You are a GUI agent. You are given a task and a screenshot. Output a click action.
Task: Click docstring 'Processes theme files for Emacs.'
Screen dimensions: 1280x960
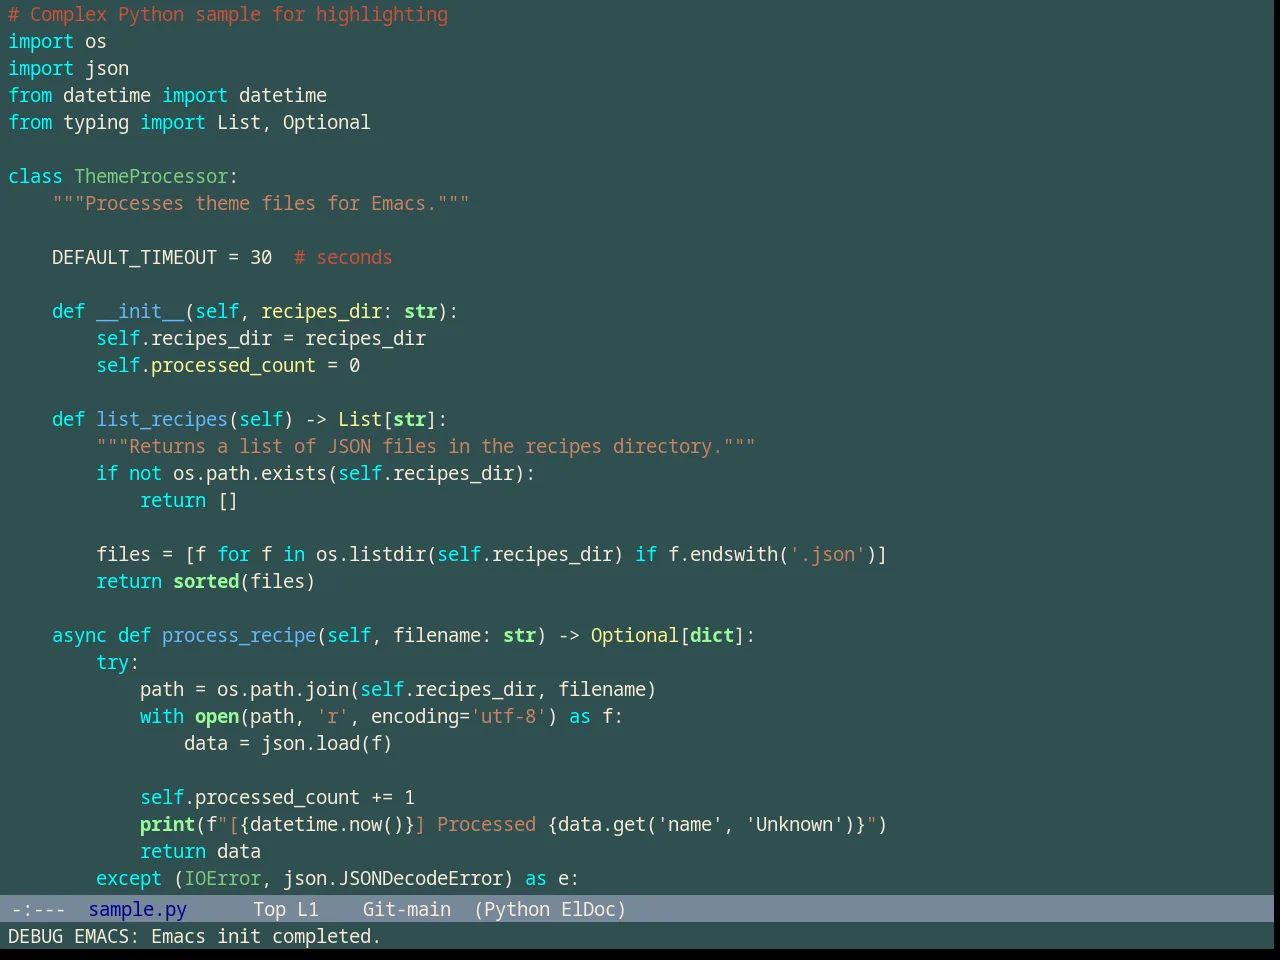(x=260, y=203)
